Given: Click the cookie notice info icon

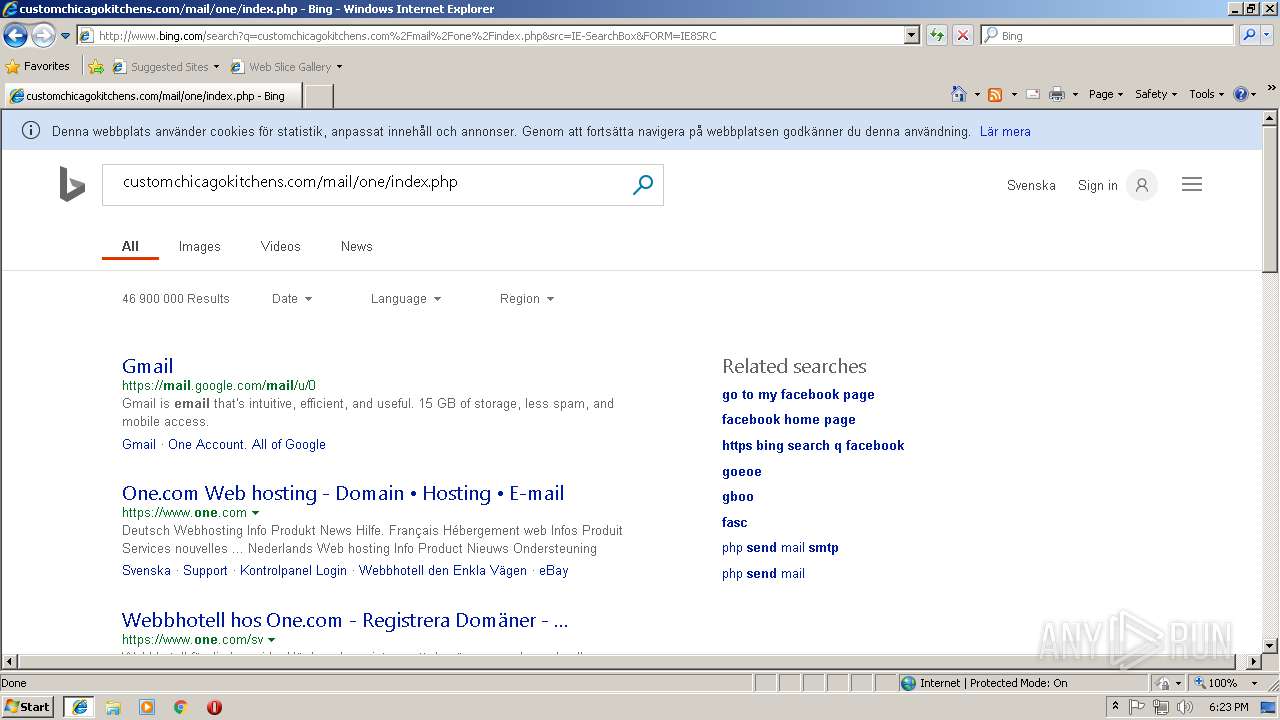Looking at the screenshot, I should (31, 131).
